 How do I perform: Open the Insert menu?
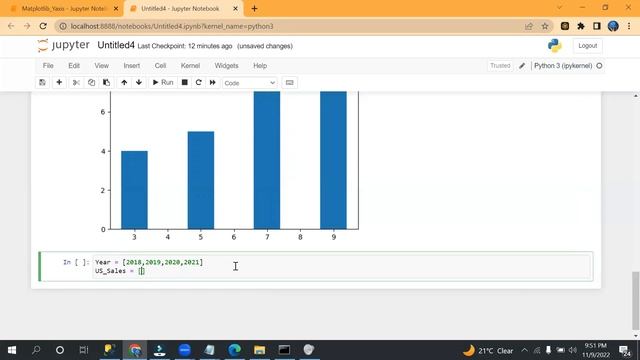pyautogui.click(x=131, y=66)
